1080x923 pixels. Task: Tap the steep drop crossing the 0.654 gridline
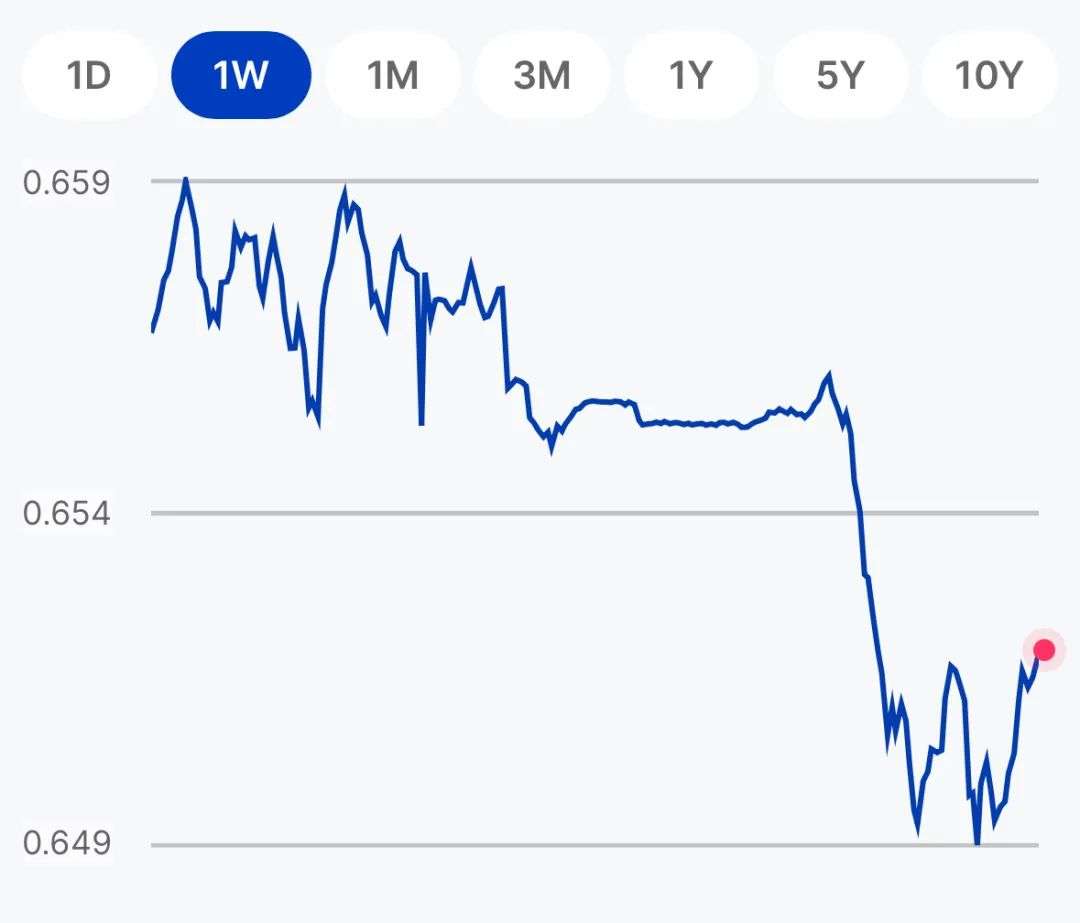click(x=860, y=512)
